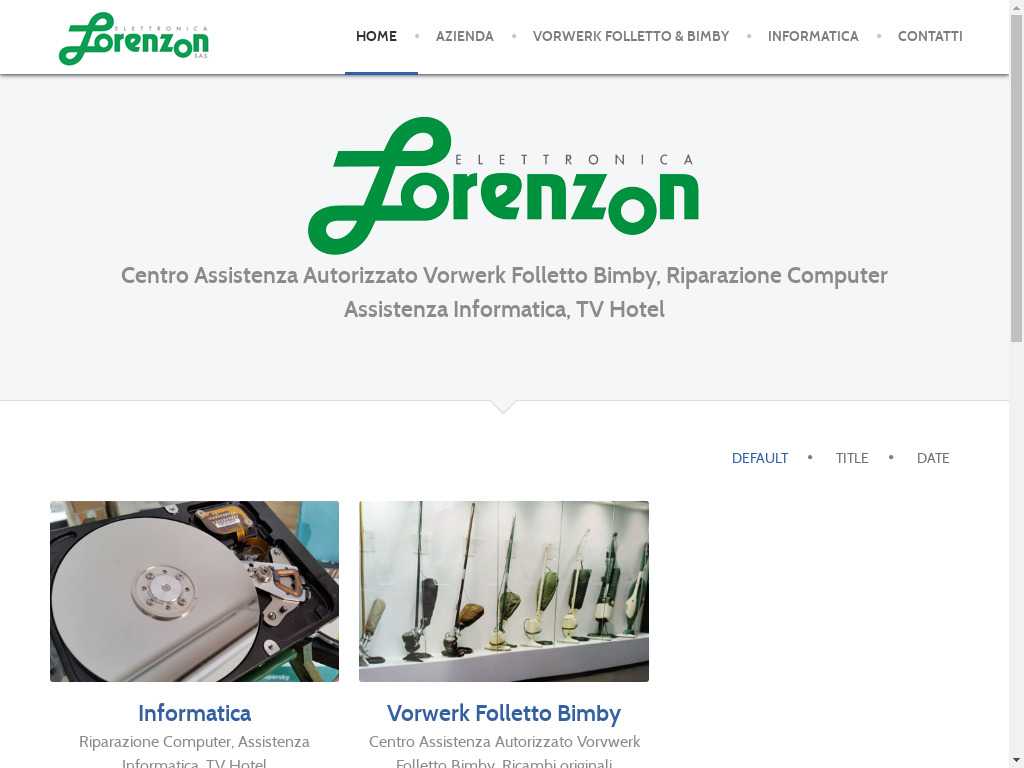This screenshot has height=768, width=1024.
Task: Go to the AZIENDA page
Action: click(464, 37)
